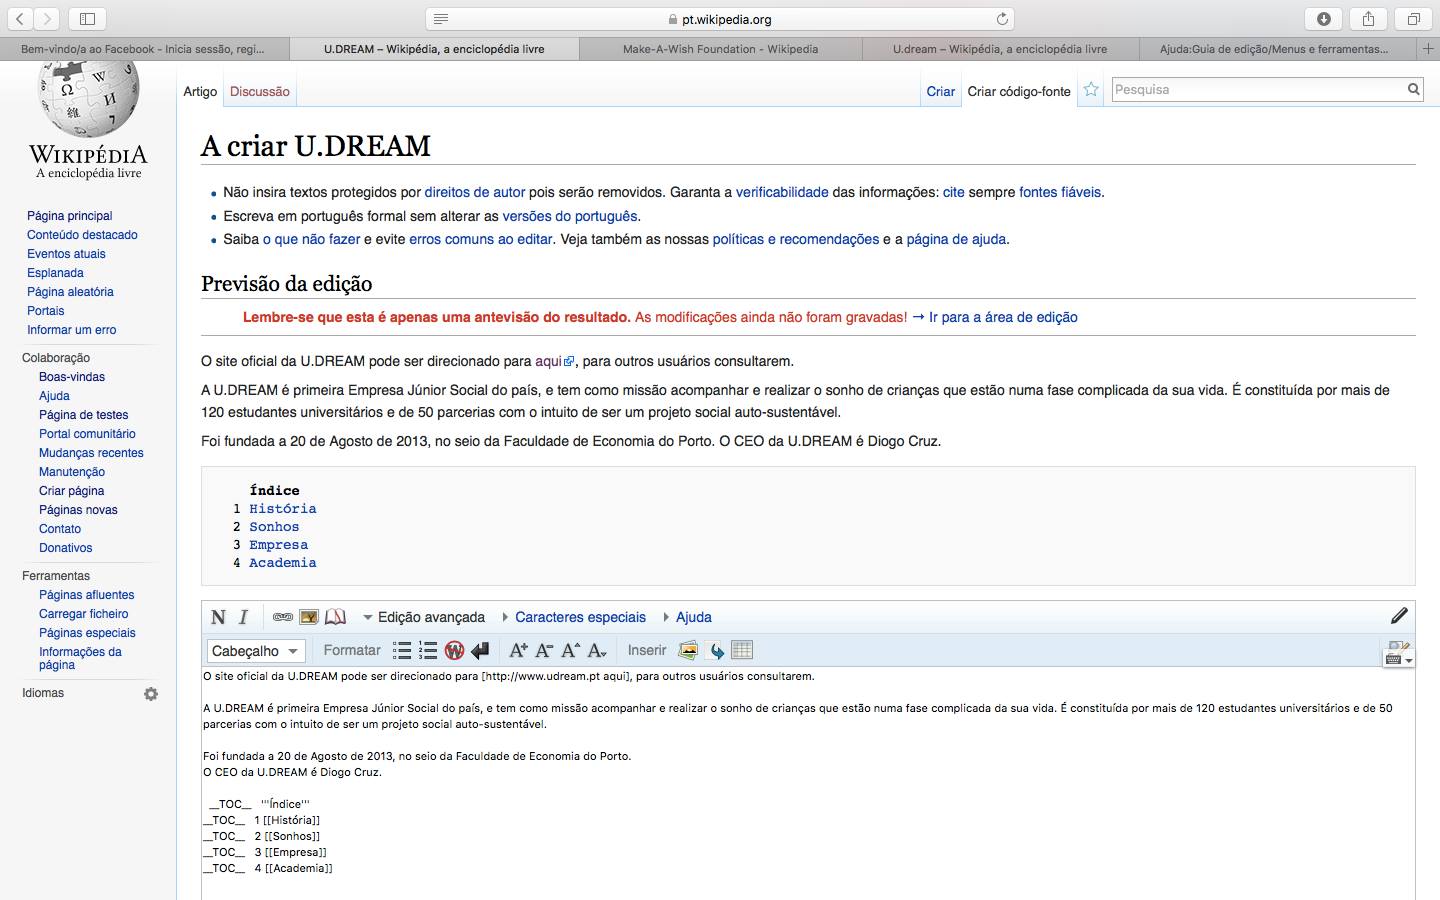Open the Artigo tab

200,91
